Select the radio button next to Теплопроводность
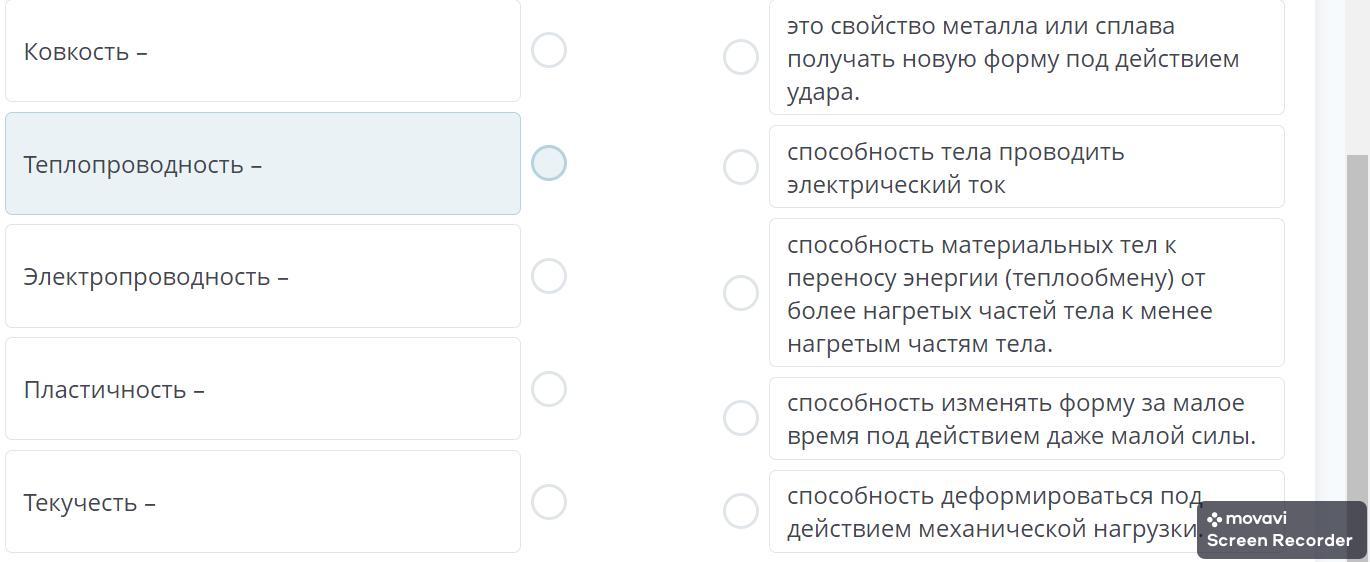Viewport: 1370px width, 562px height. 549,163
